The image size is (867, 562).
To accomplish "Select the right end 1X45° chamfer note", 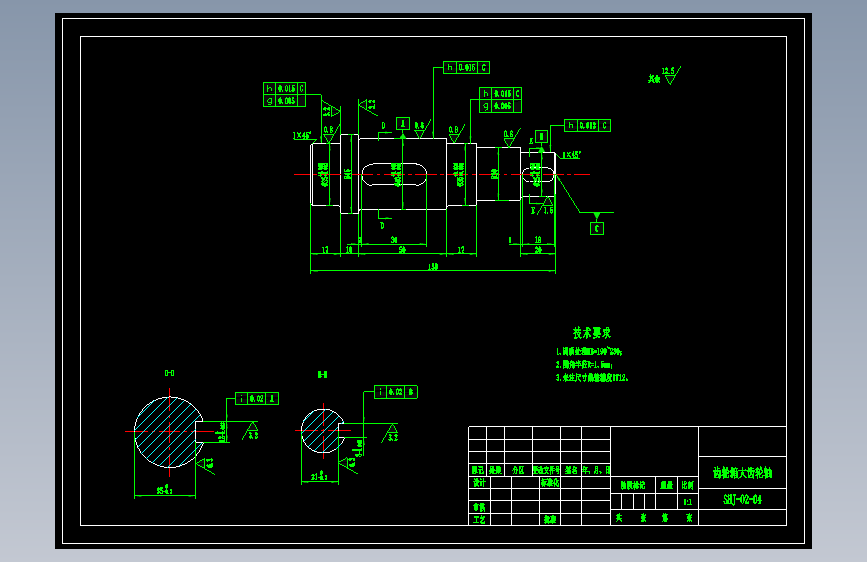I will point(571,155).
